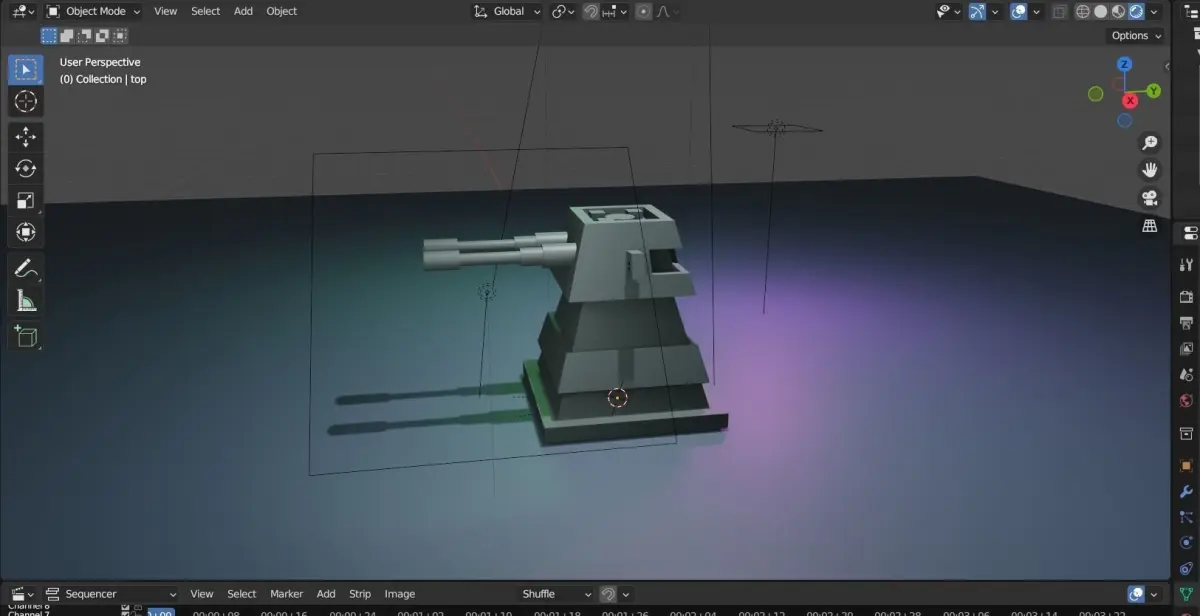Screen dimensions: 1200x616
Task: Click the Y axis on navigation gizmo
Action: pos(1153,91)
